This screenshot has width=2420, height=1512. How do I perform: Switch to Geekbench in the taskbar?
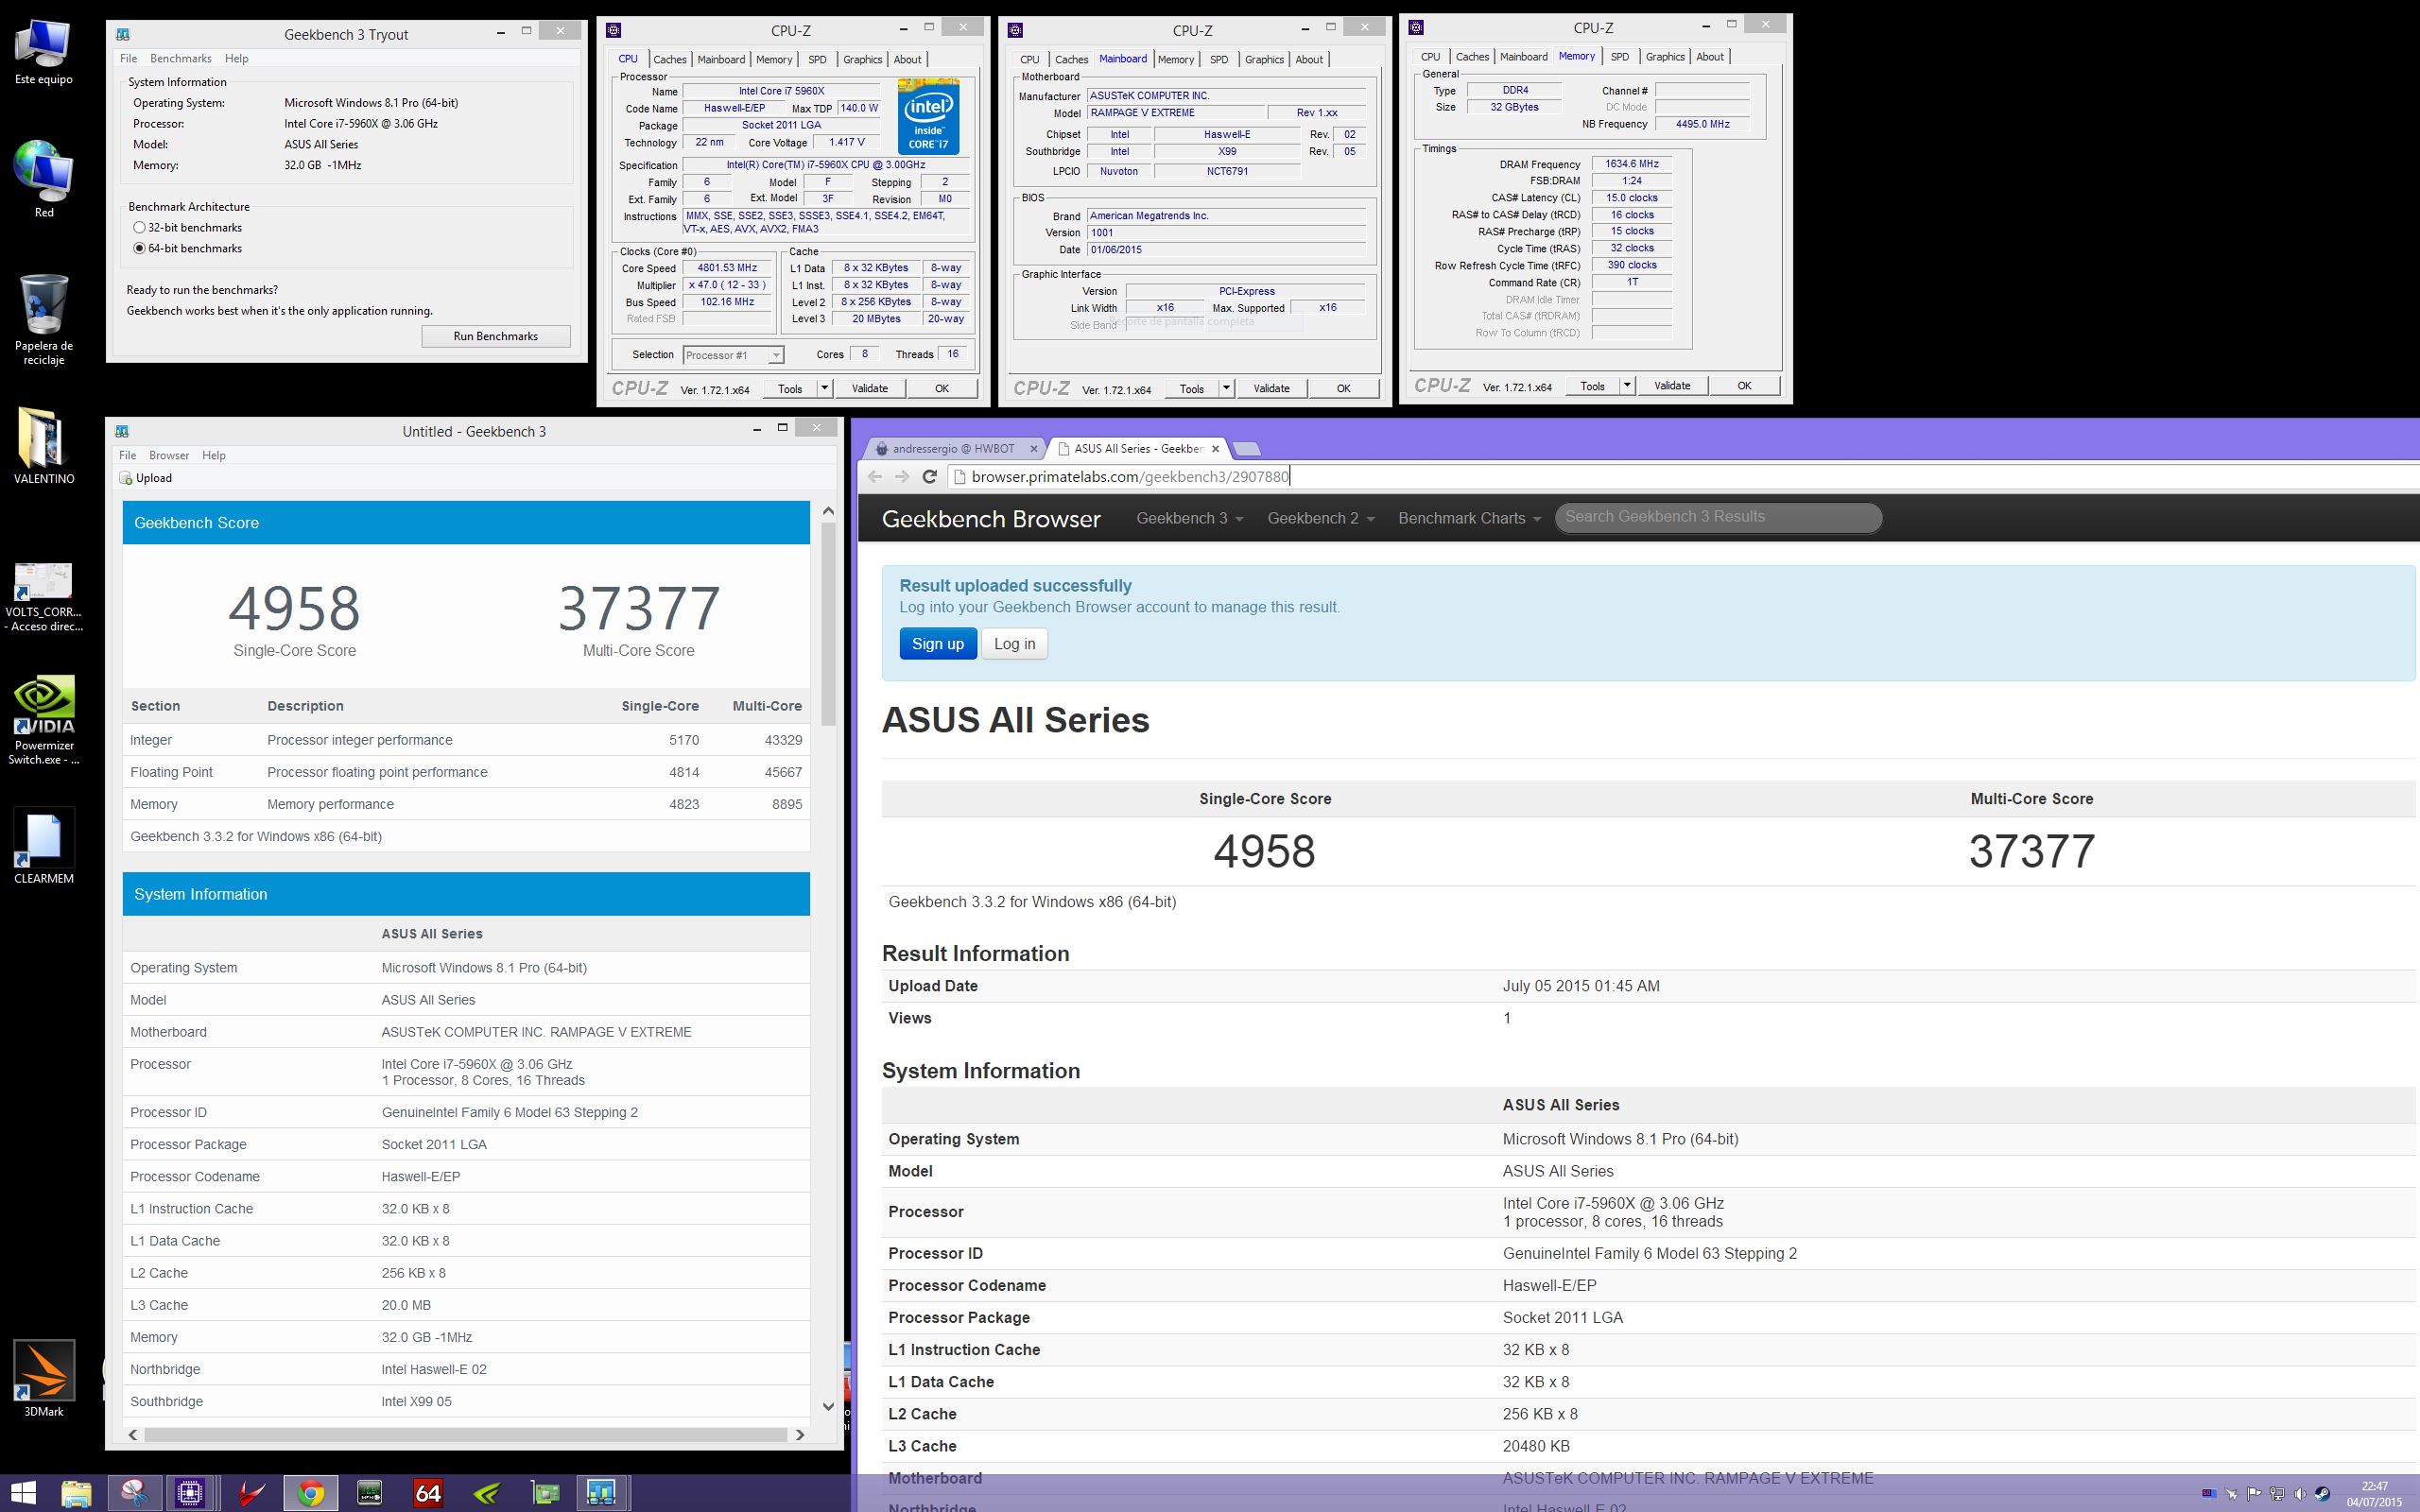[601, 1493]
